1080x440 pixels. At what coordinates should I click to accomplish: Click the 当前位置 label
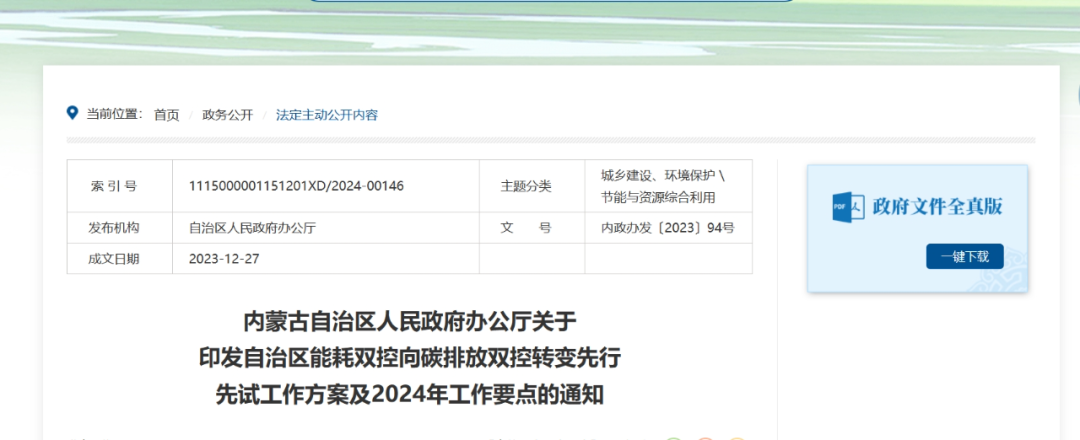pyautogui.click(x=114, y=114)
